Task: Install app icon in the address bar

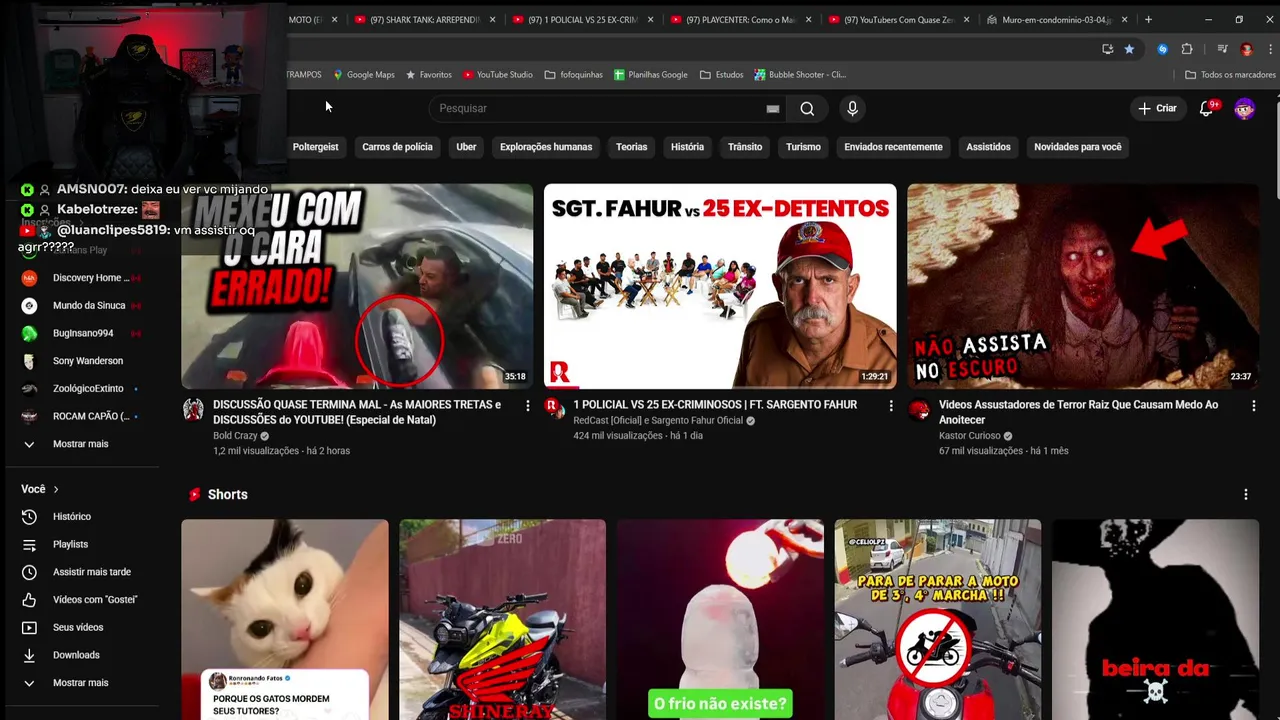Action: click(x=1107, y=49)
